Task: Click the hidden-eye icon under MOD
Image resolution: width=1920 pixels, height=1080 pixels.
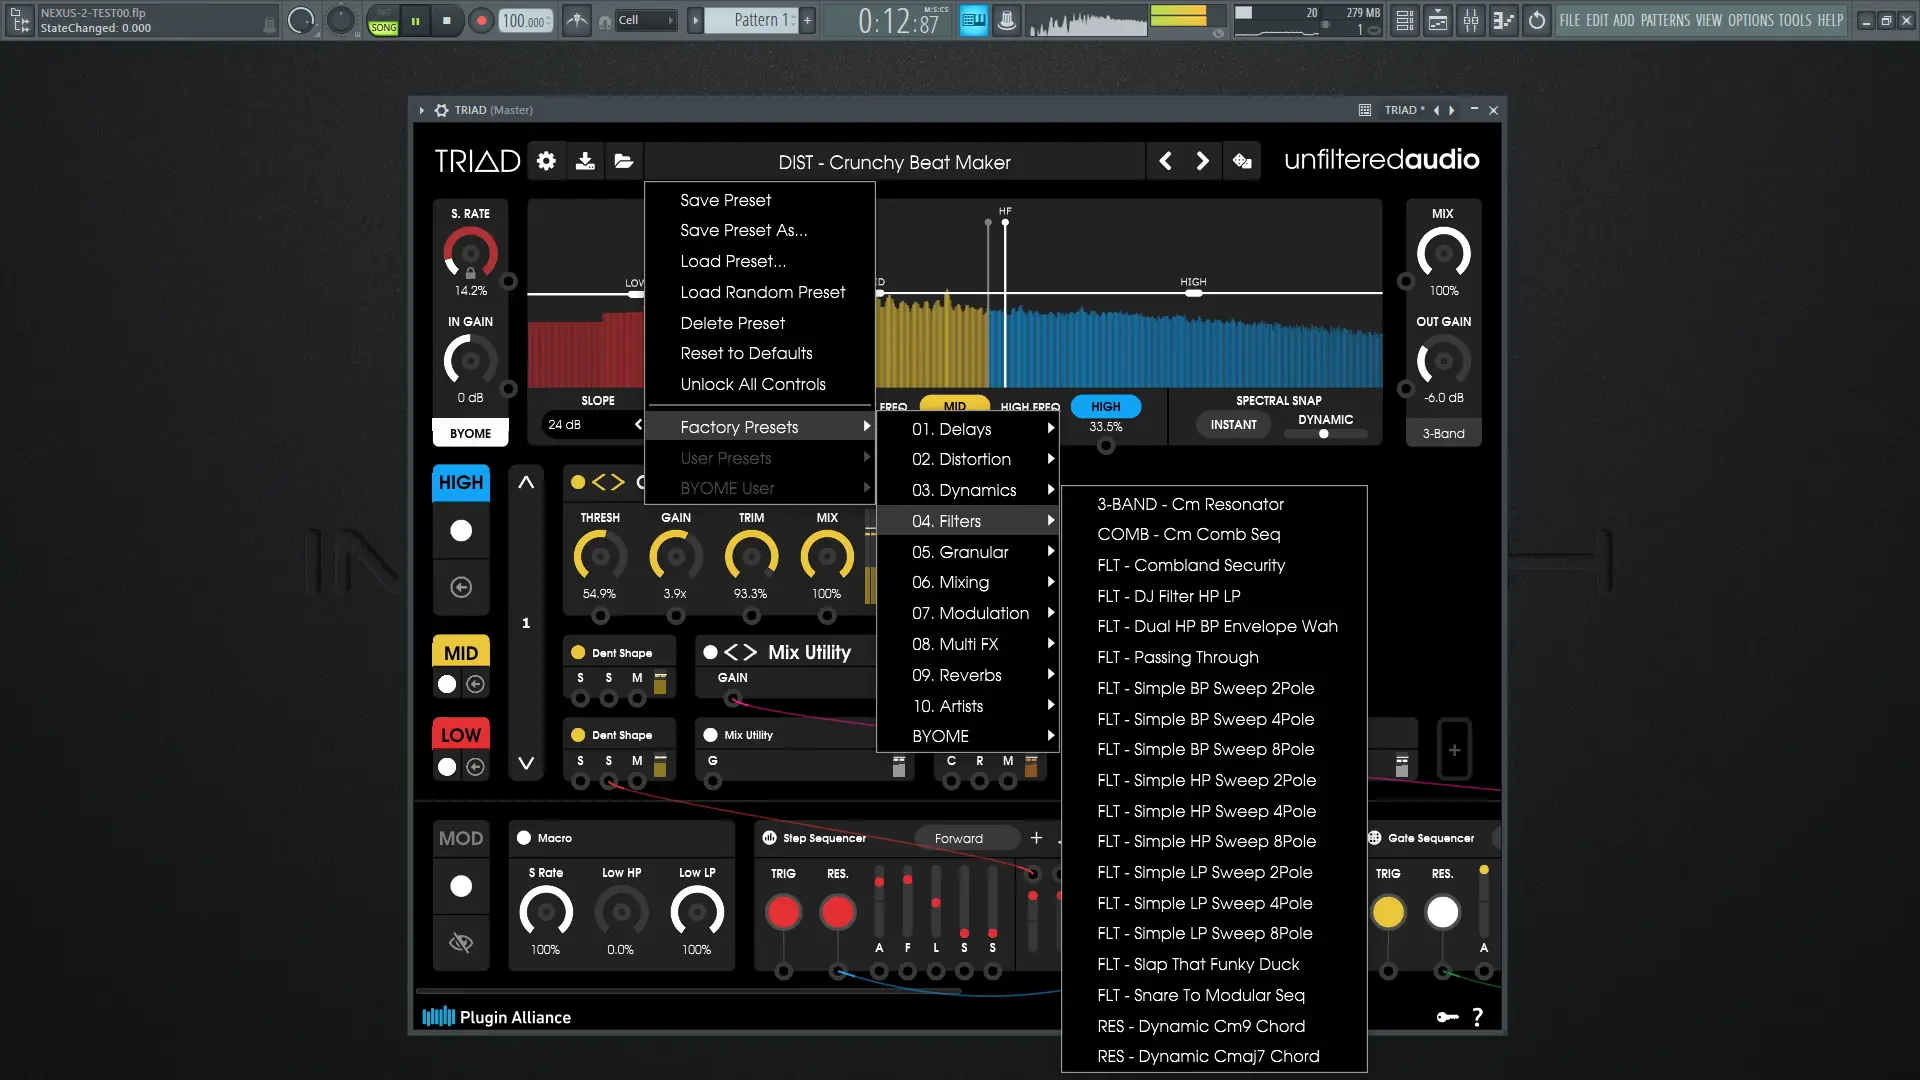Action: click(461, 942)
